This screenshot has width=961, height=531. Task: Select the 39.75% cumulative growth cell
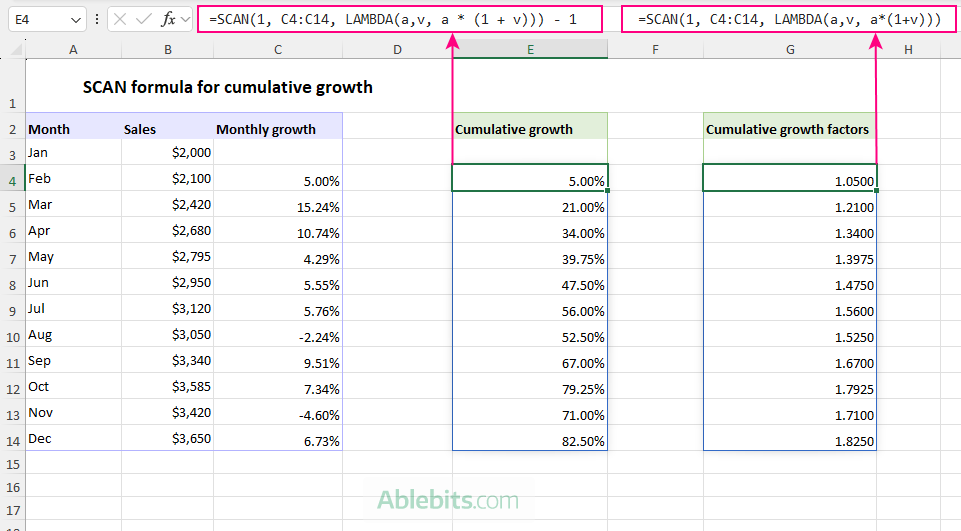point(530,256)
